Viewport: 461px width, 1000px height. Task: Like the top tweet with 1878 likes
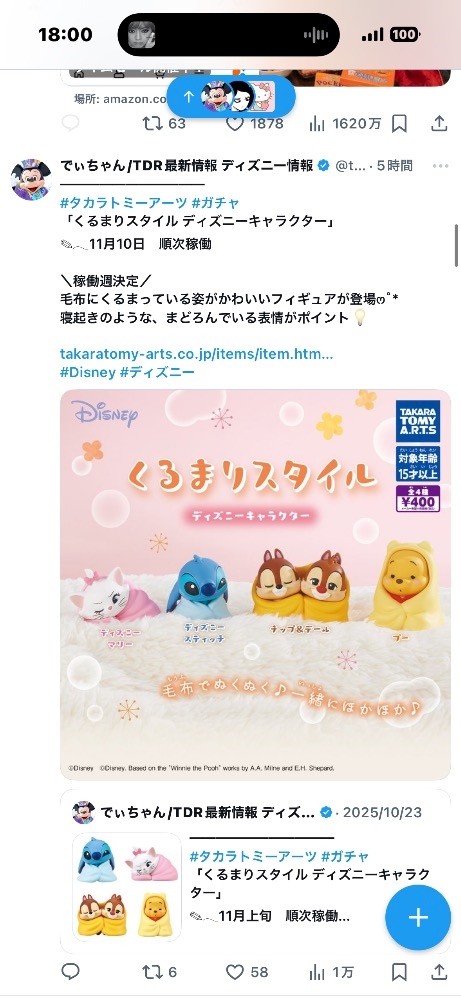(x=255, y=123)
